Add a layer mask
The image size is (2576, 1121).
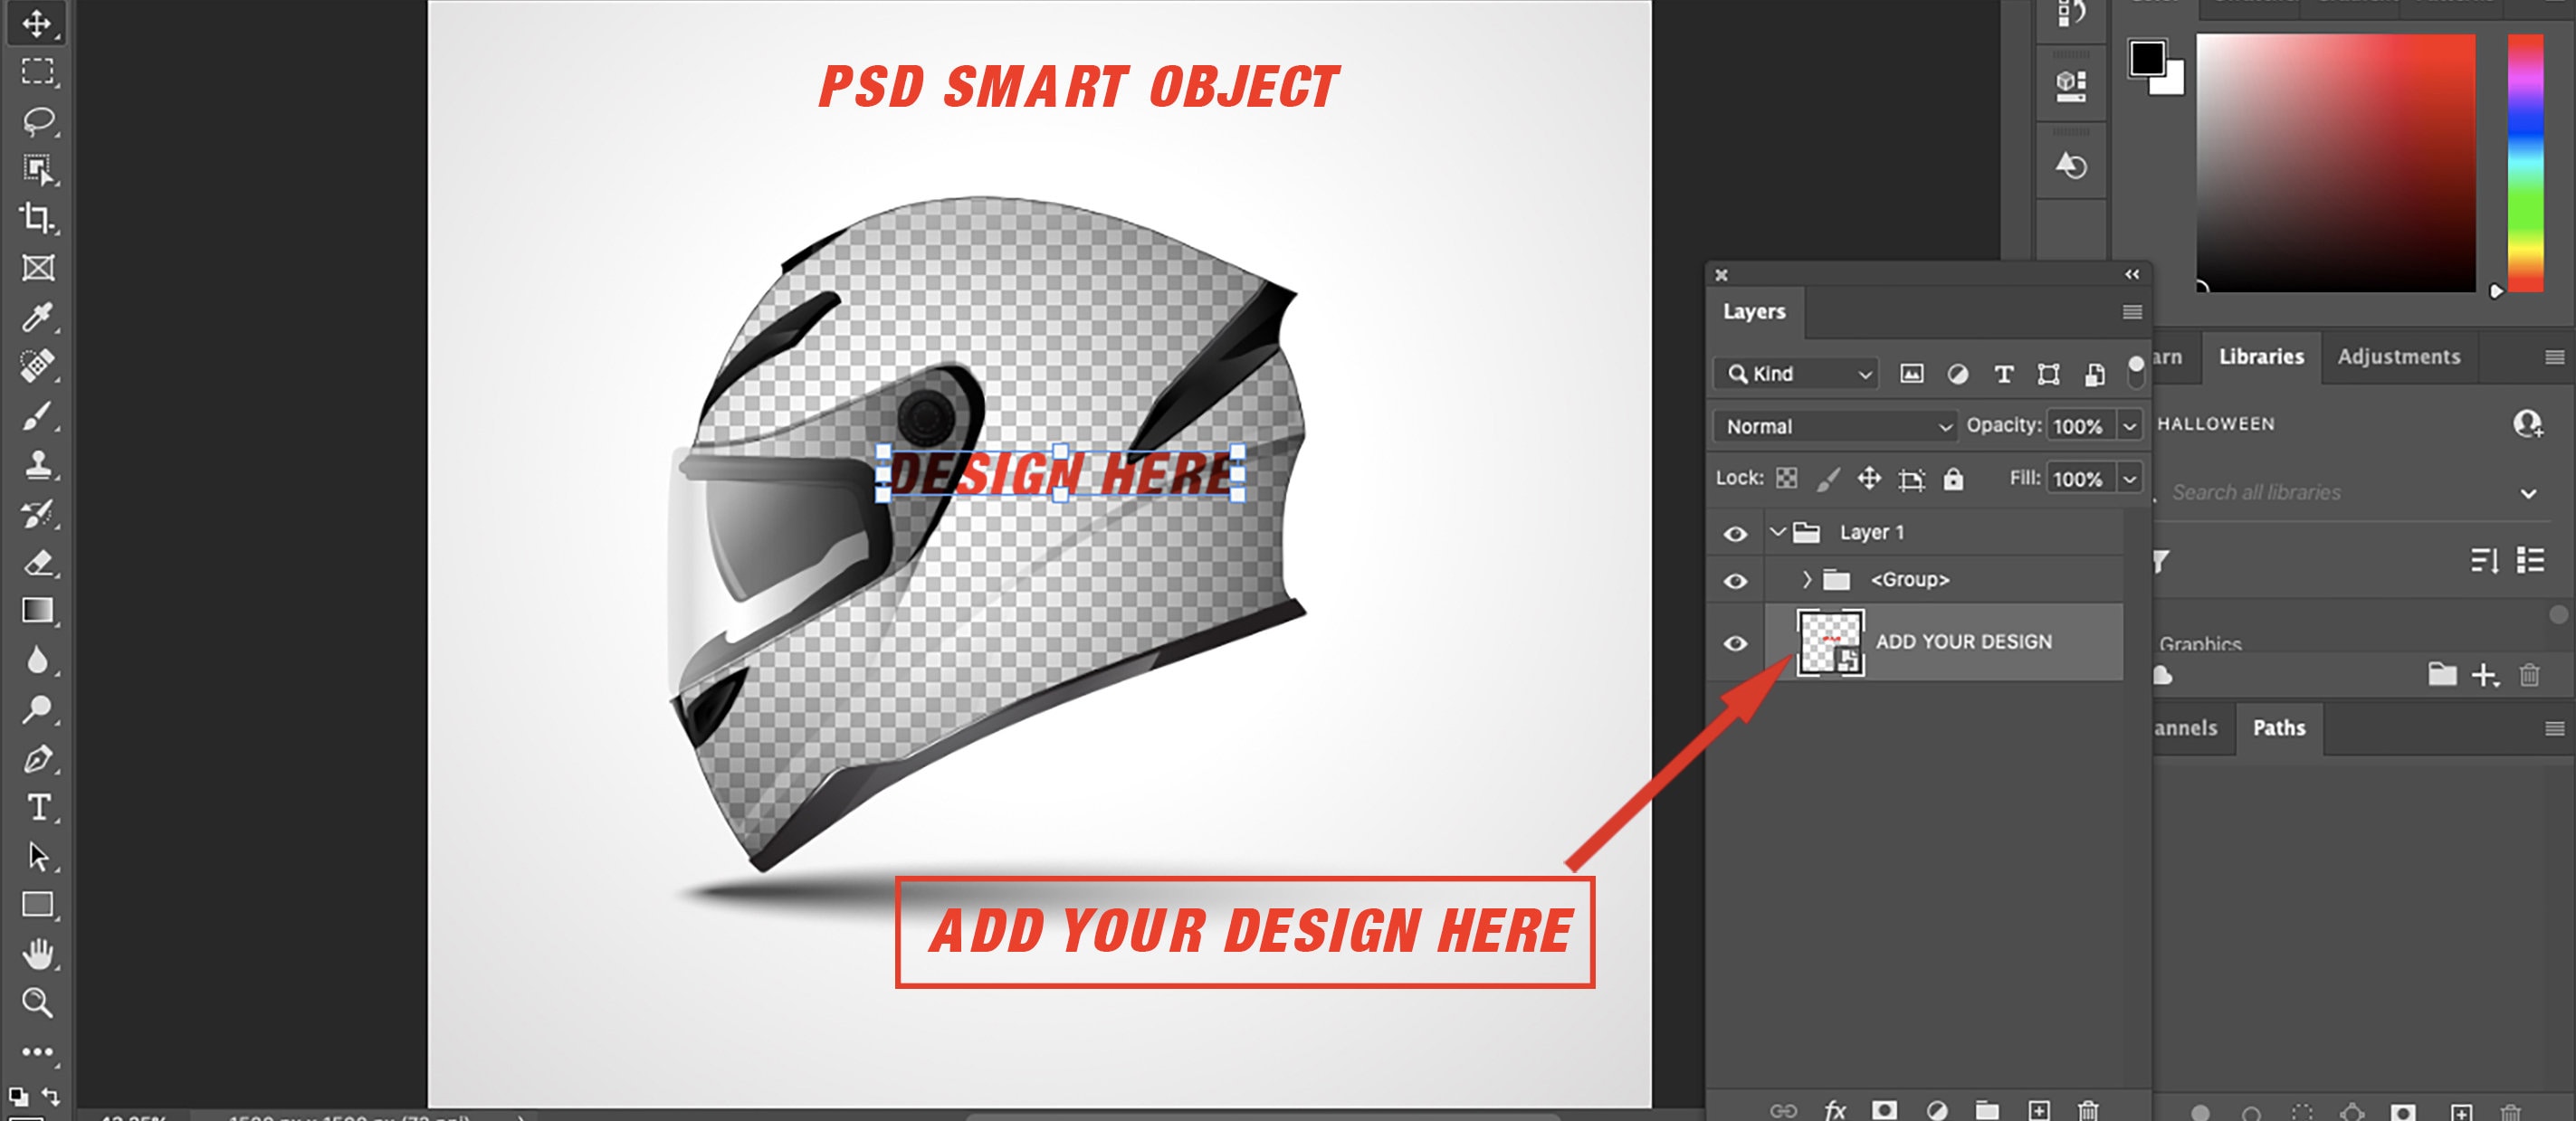click(1886, 1109)
